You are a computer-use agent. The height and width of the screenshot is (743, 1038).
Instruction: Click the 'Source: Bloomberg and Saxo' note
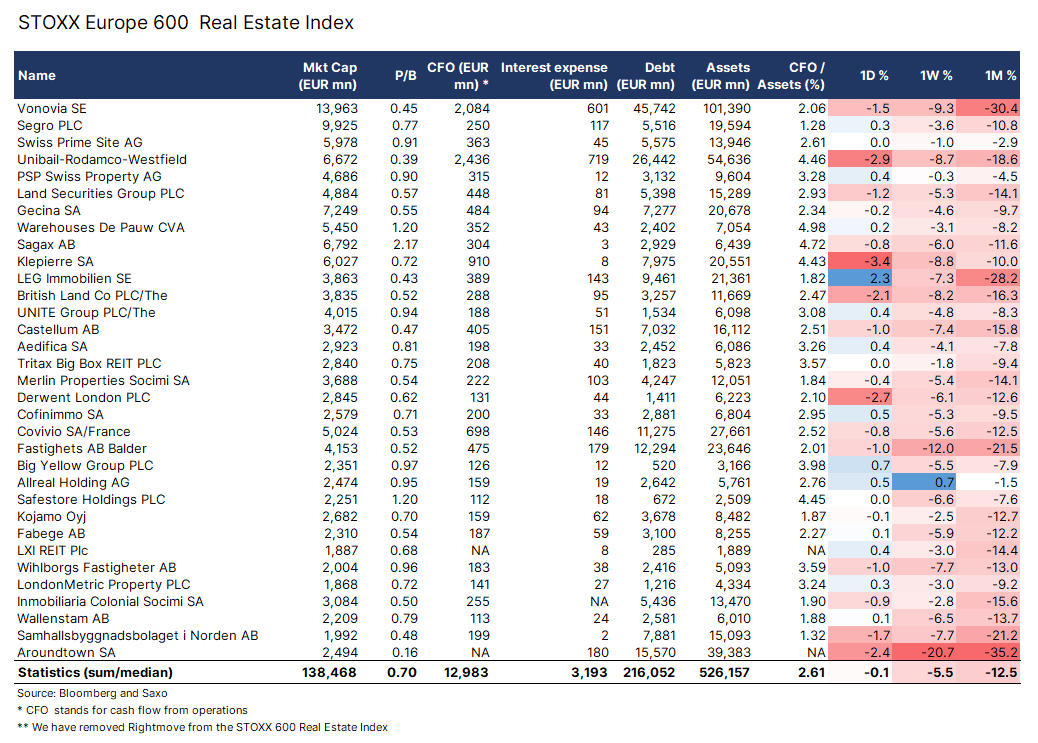pos(92,693)
